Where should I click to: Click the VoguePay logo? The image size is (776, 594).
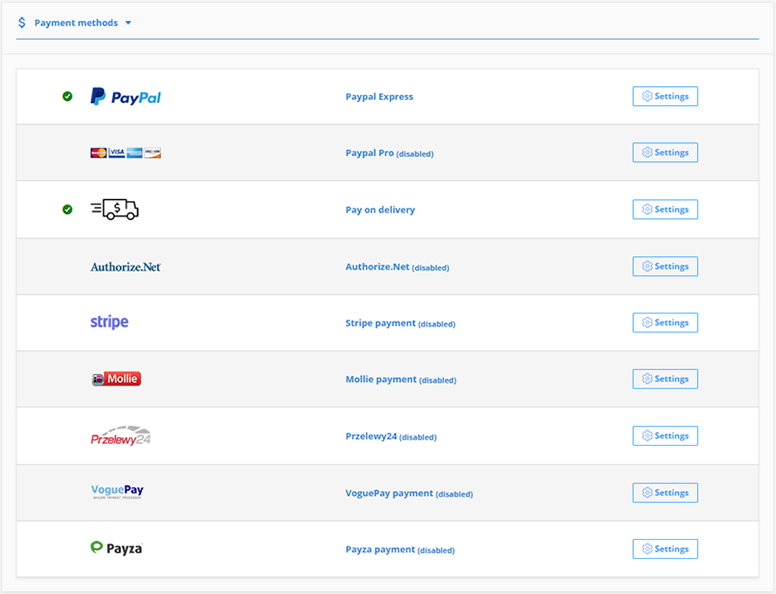[x=117, y=491]
